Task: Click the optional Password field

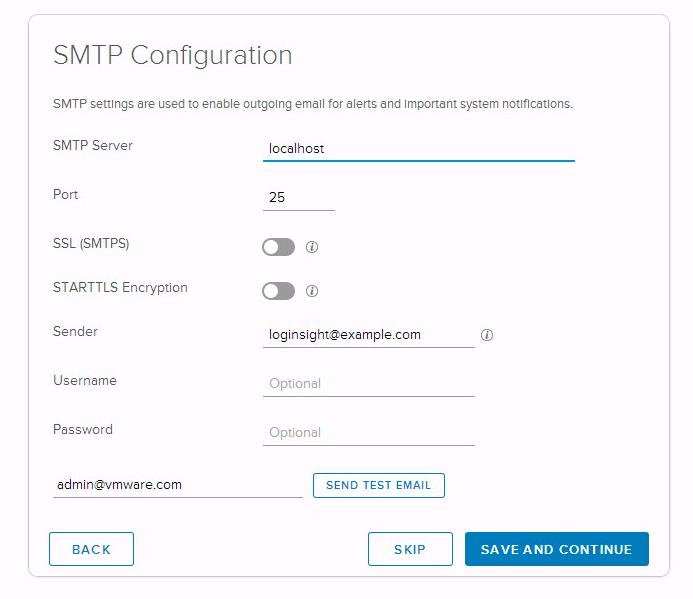Action: coord(368,432)
